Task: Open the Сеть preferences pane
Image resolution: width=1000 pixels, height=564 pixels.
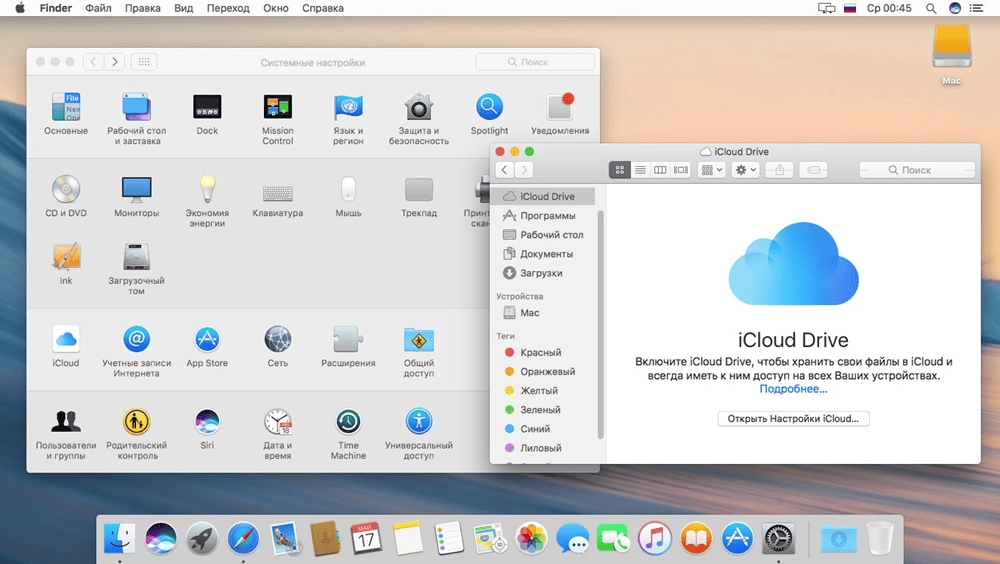Action: (277, 346)
